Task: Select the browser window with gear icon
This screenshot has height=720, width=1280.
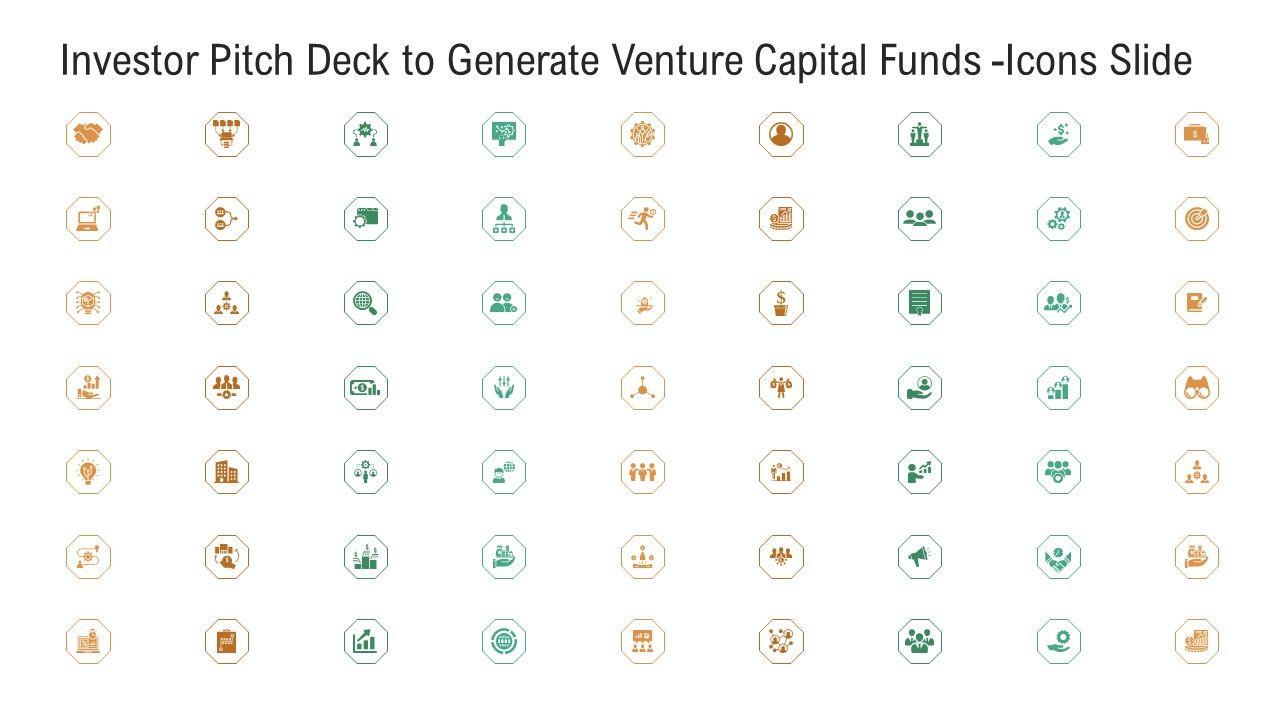Action: [366, 219]
